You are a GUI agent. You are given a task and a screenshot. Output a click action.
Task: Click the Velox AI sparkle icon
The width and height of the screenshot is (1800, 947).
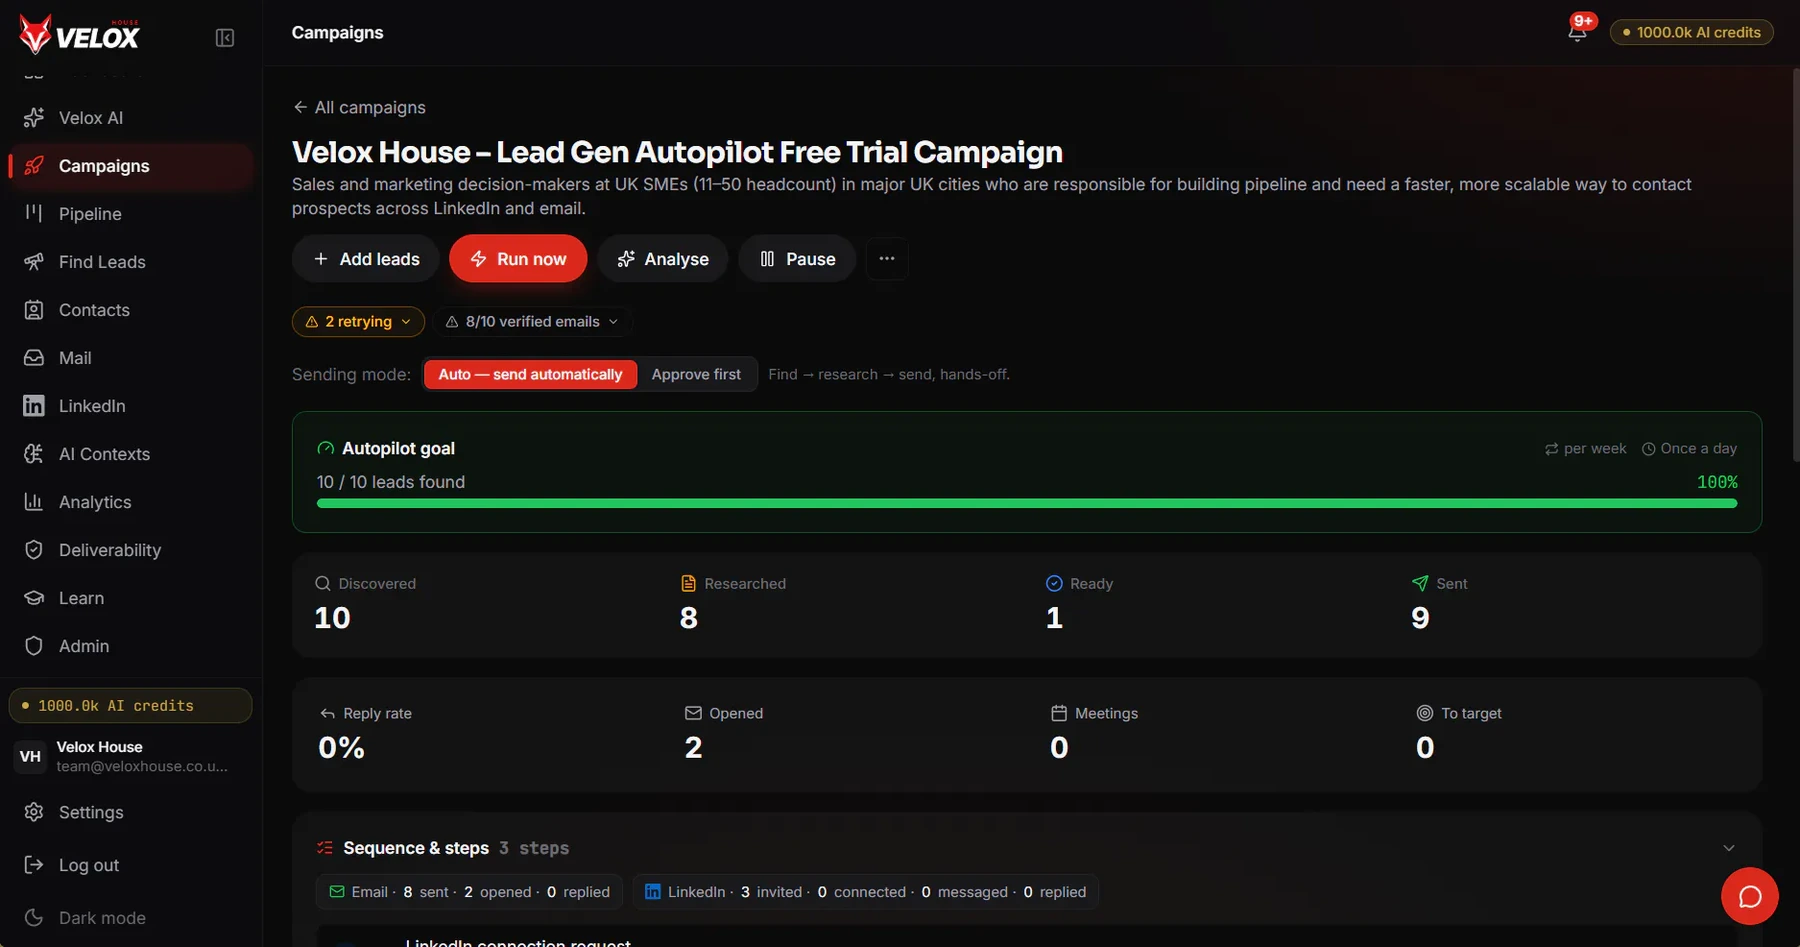coord(34,118)
